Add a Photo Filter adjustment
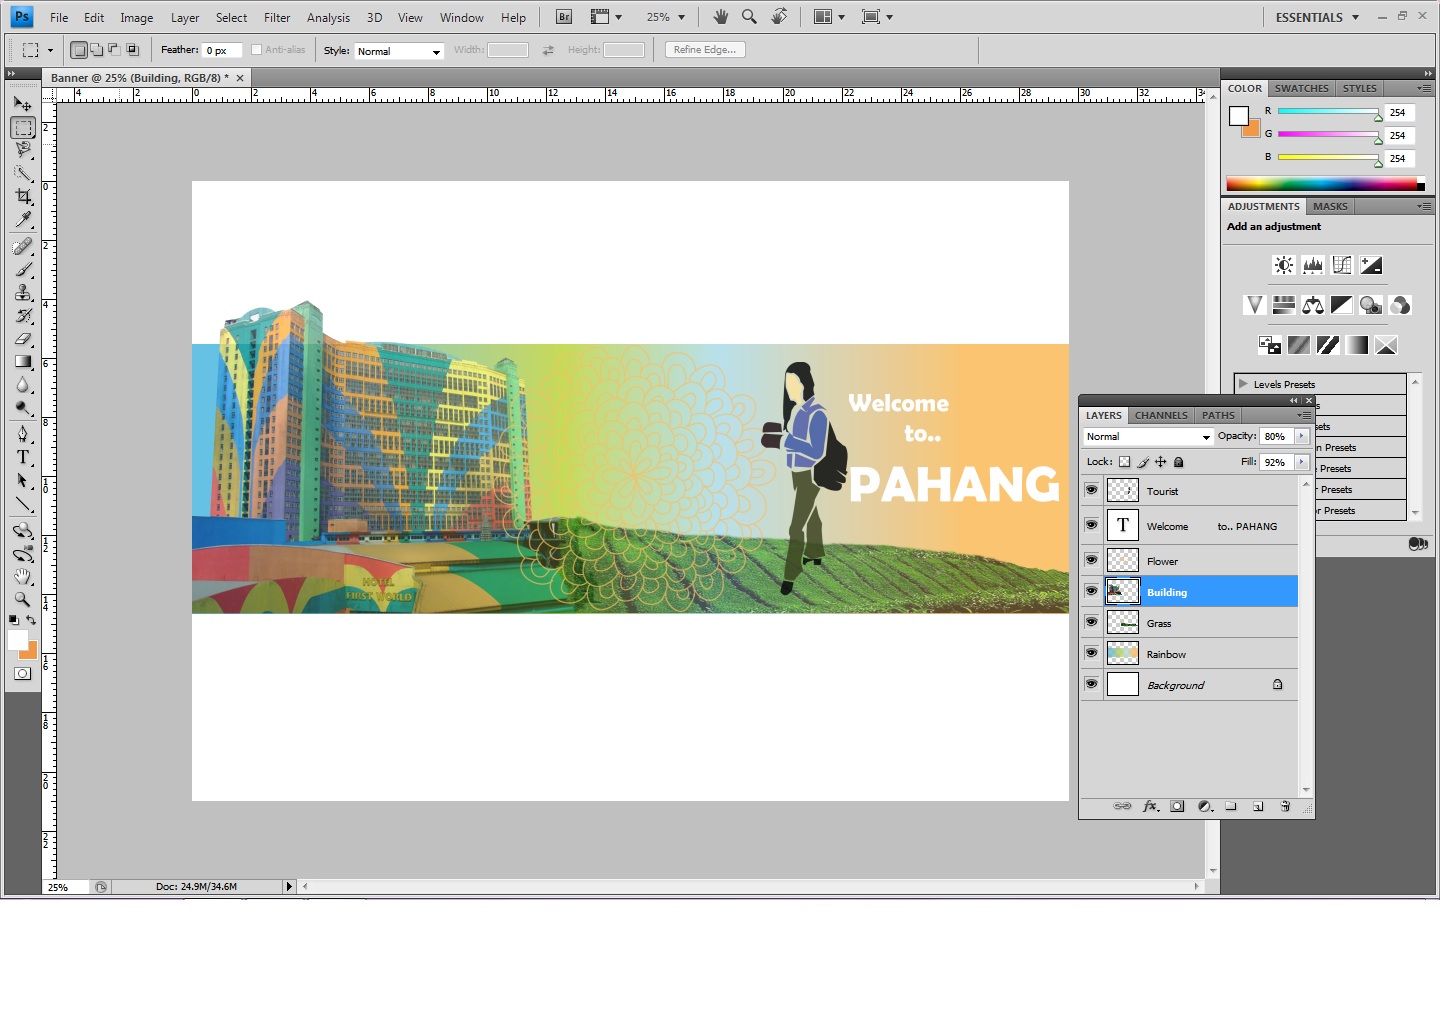The width and height of the screenshot is (1440, 1020). (1371, 305)
